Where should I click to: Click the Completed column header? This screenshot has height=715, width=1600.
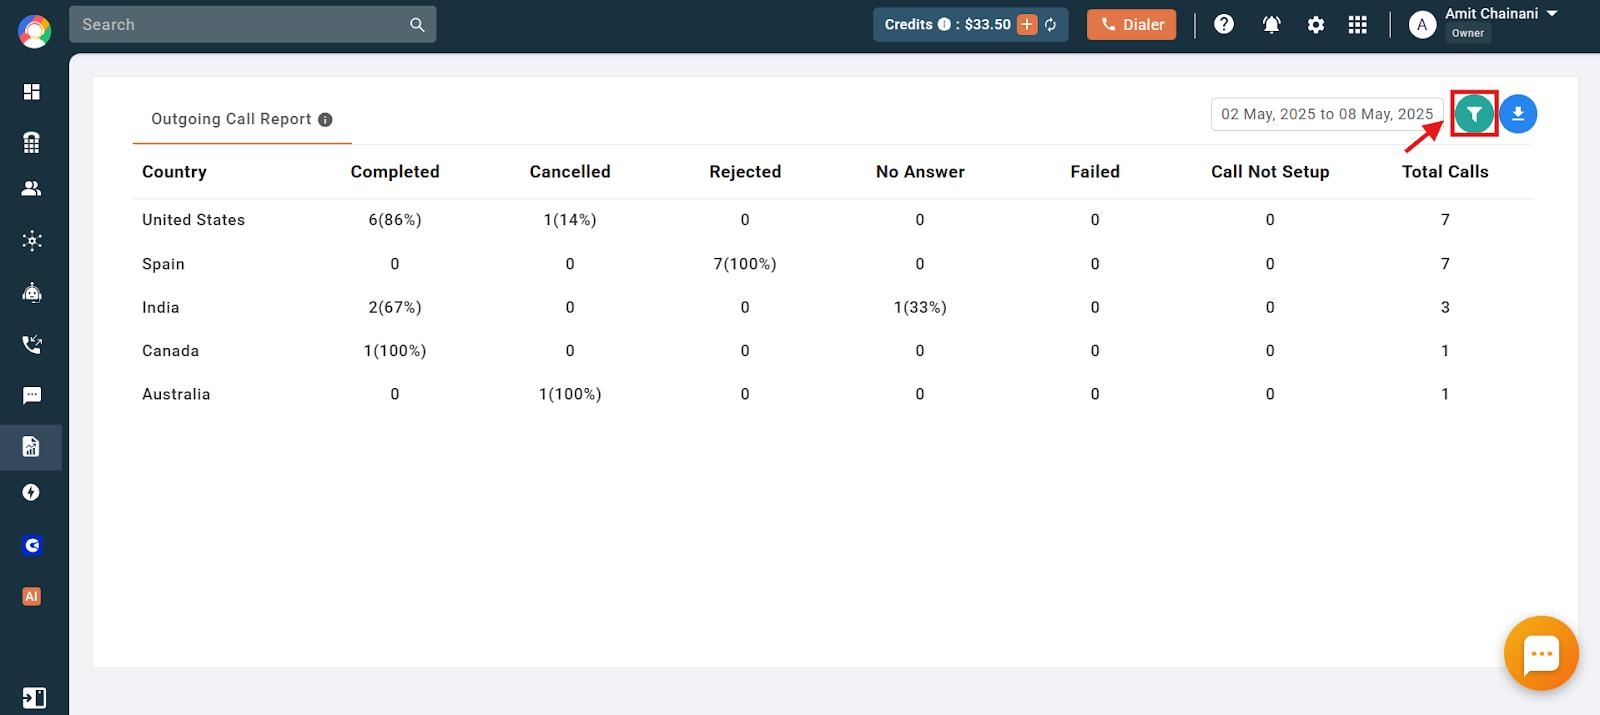(395, 172)
